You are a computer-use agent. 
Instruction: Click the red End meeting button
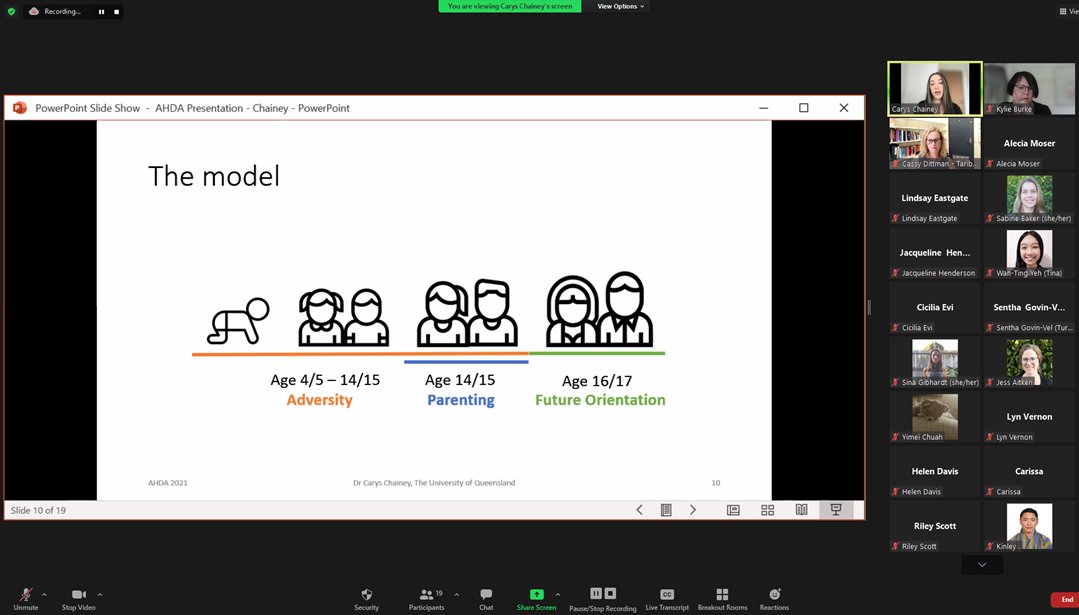(1065, 600)
